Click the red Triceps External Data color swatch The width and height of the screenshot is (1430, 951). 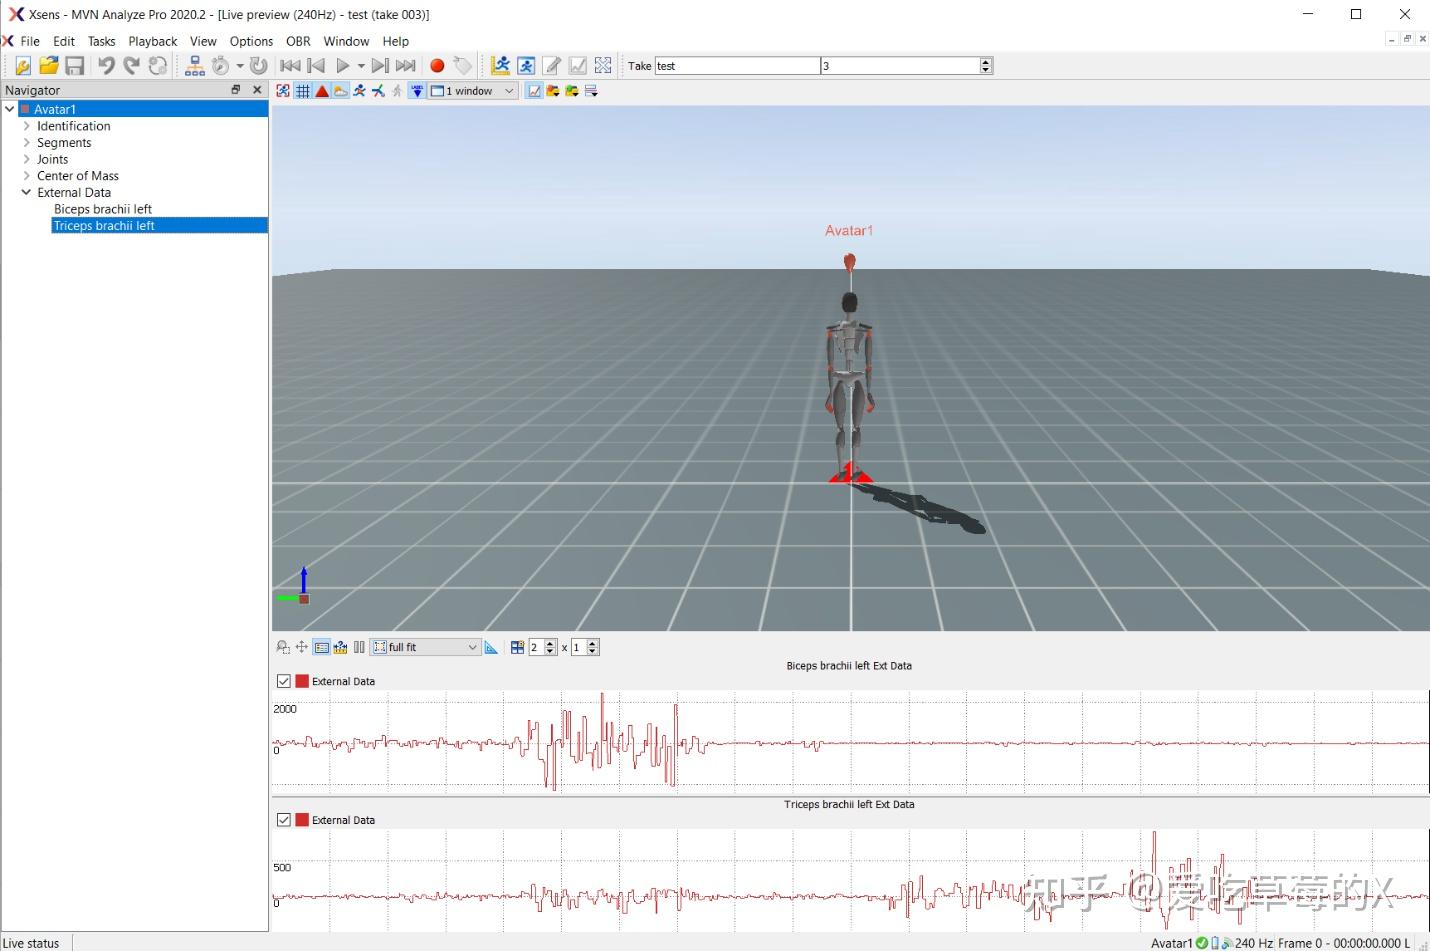tap(302, 820)
